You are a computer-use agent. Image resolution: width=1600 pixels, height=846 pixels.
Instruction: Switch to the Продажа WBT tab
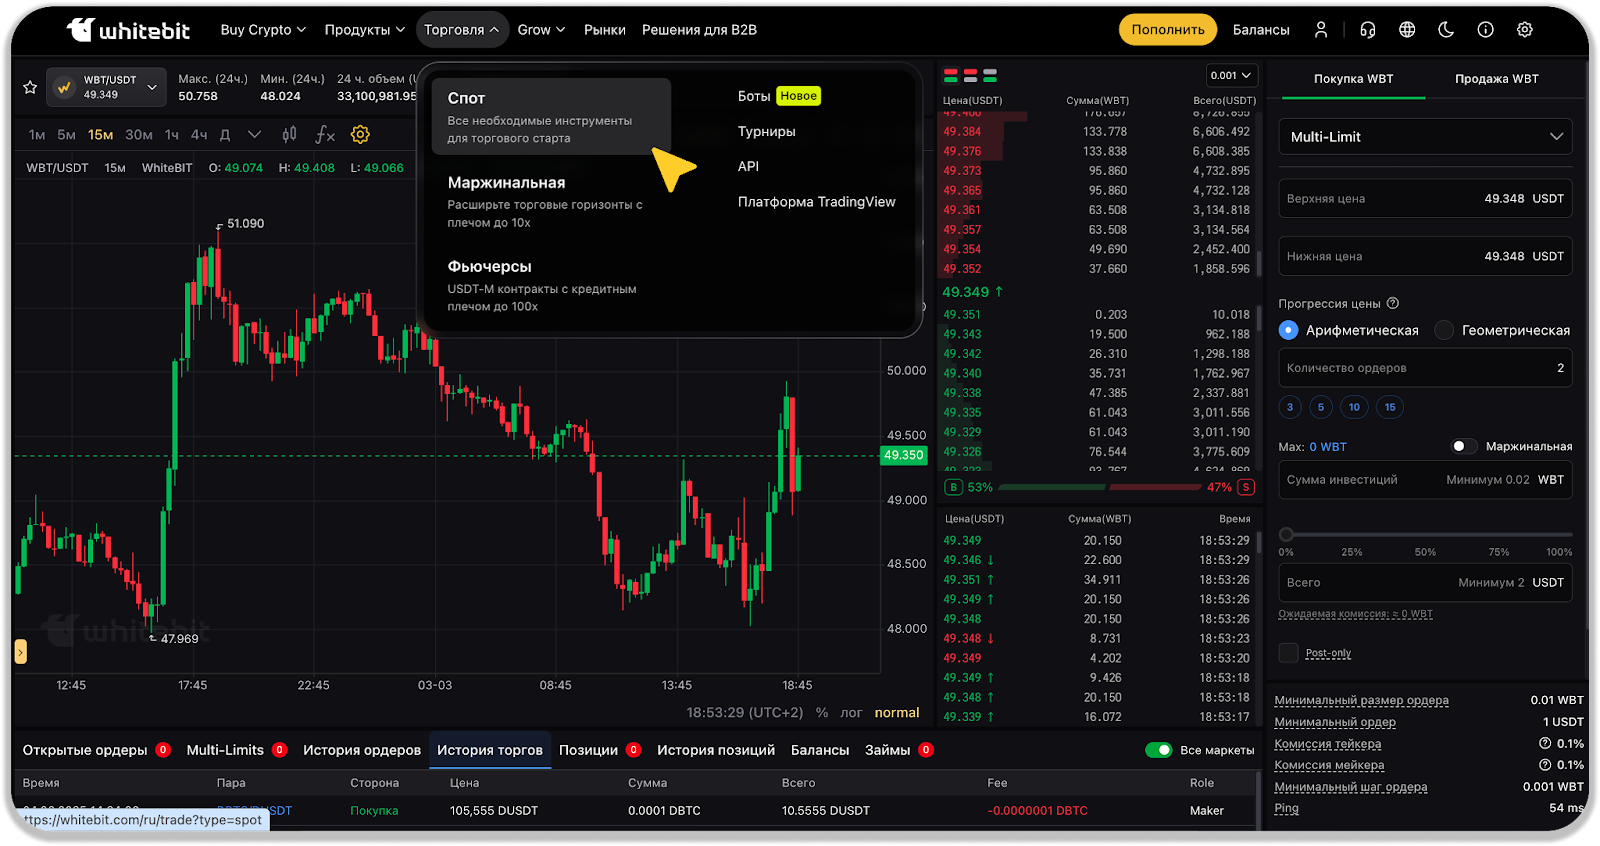1496,79
